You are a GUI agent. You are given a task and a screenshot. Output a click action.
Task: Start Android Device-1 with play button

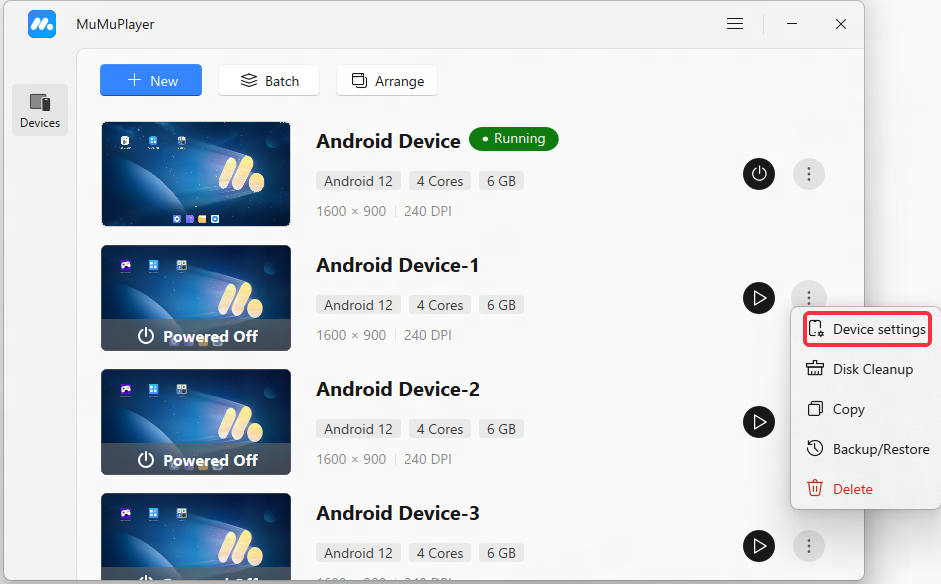tap(759, 298)
